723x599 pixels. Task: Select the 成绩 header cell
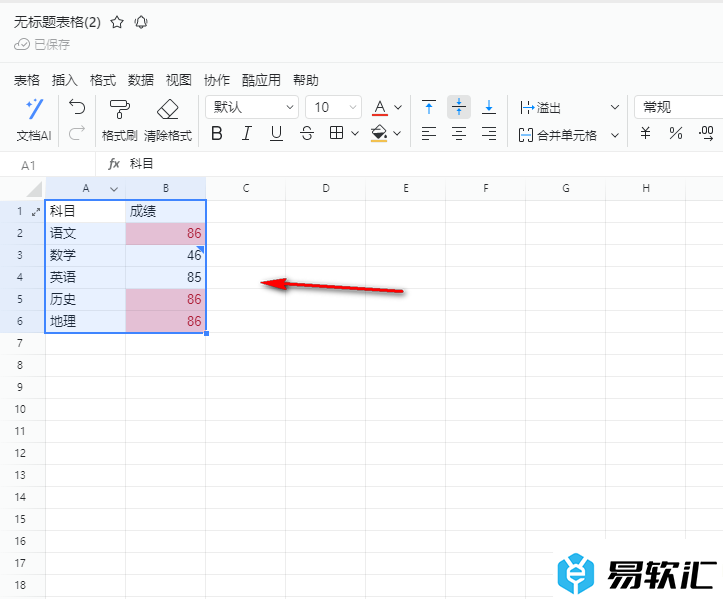[166, 212]
